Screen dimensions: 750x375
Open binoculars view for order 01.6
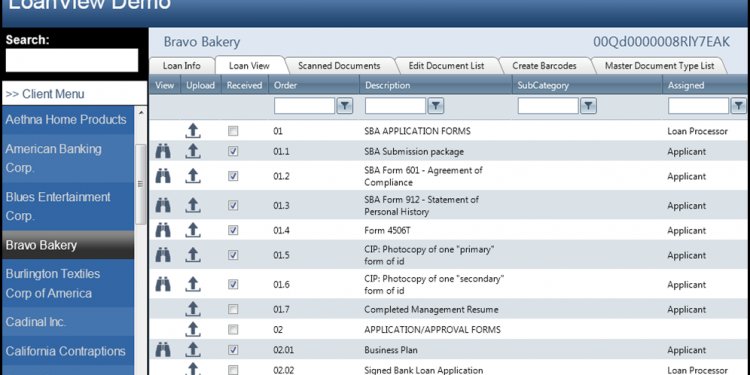pos(163,285)
